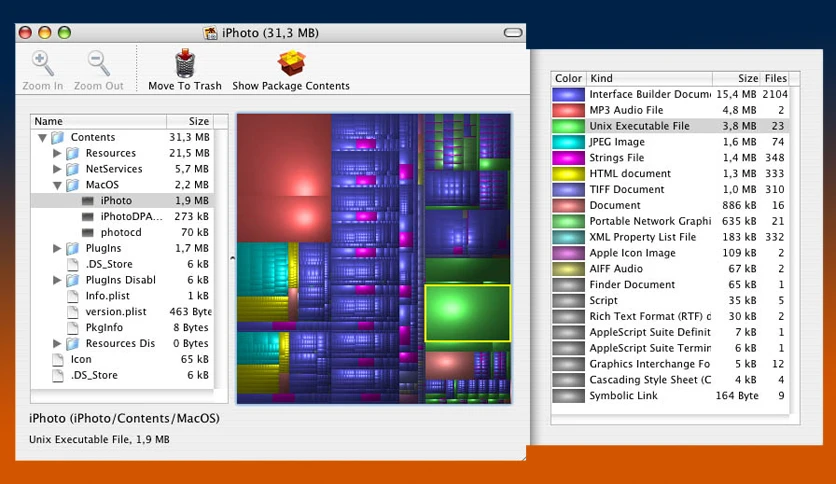Select the Cascading Style Sheet row
This screenshot has width=836, height=484.
(x=670, y=380)
